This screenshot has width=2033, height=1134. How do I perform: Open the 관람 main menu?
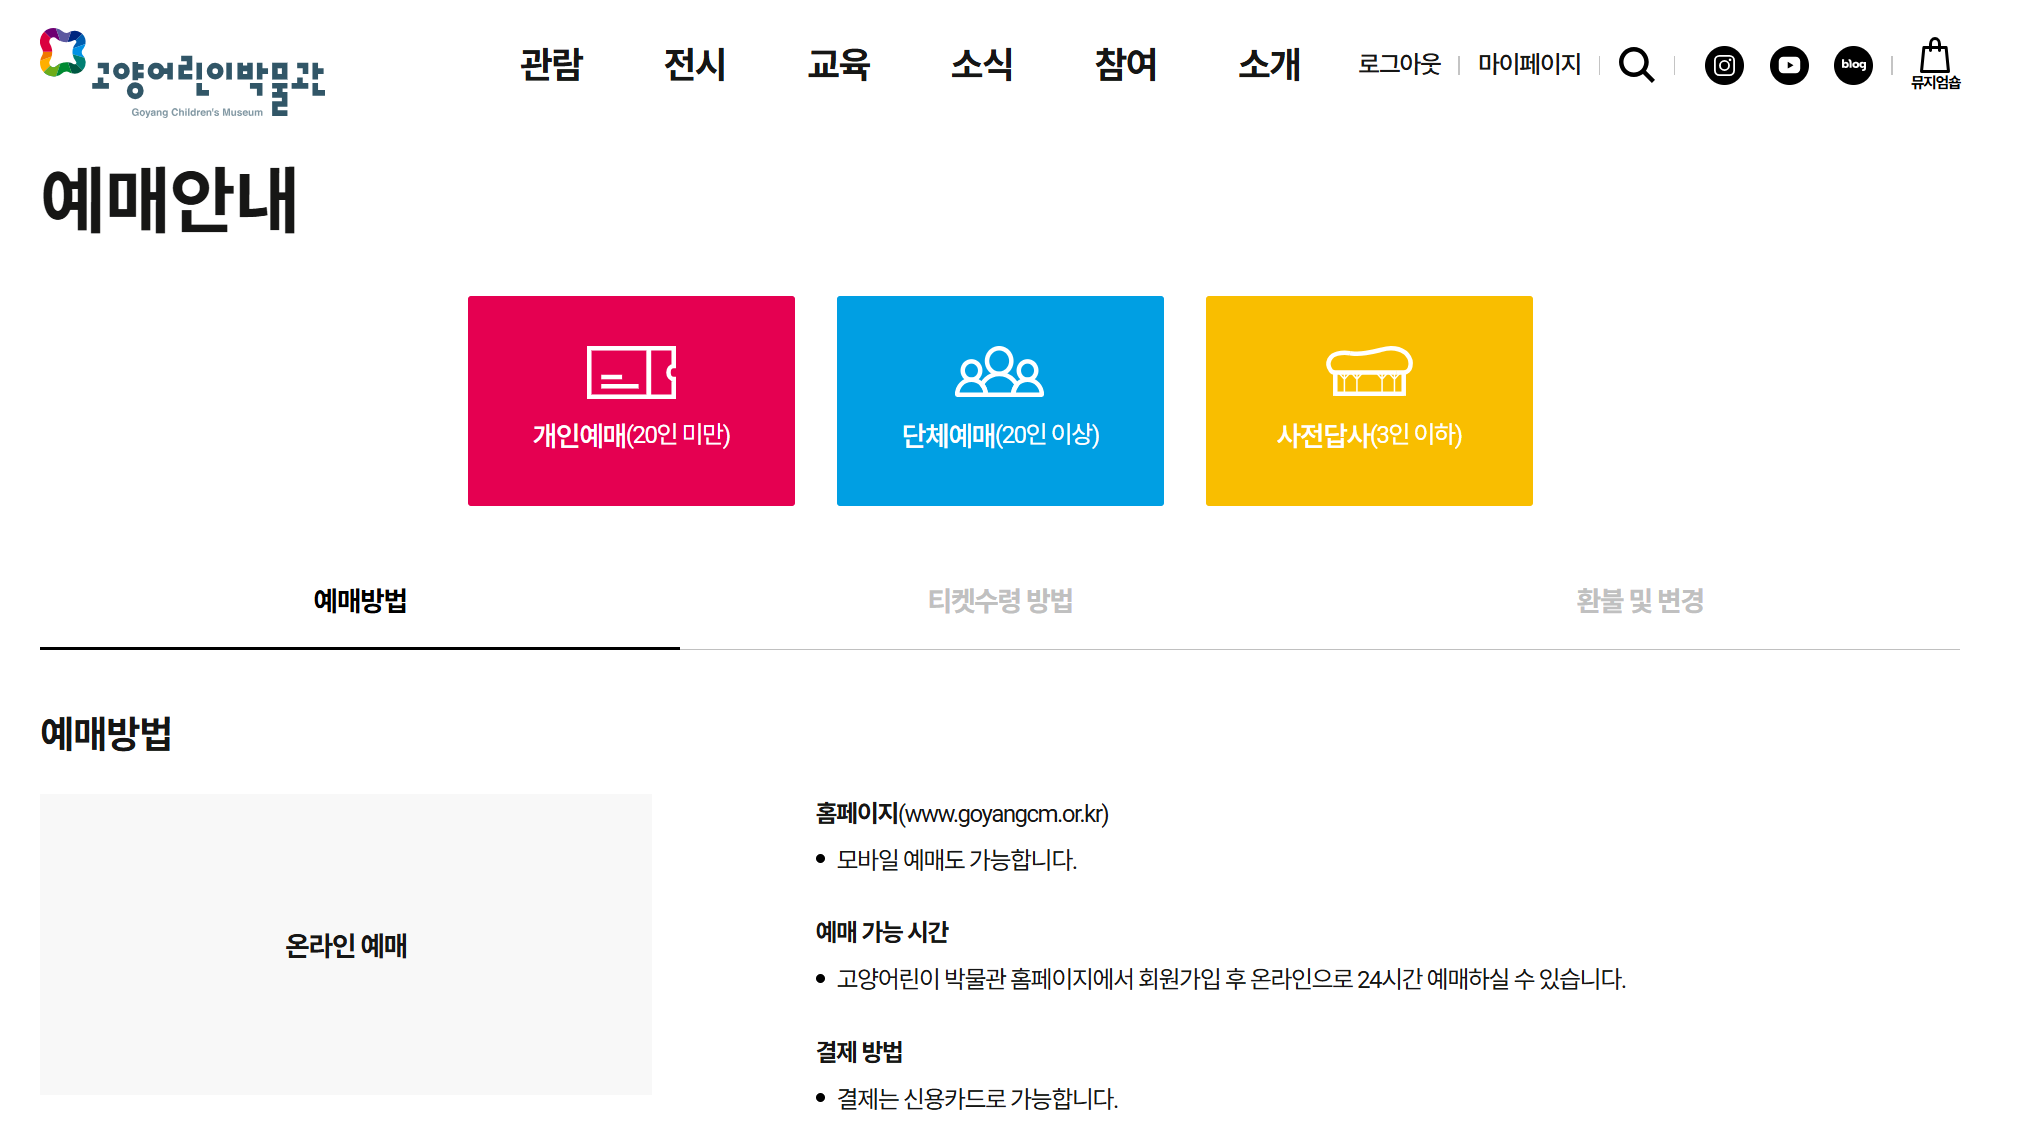coord(551,65)
